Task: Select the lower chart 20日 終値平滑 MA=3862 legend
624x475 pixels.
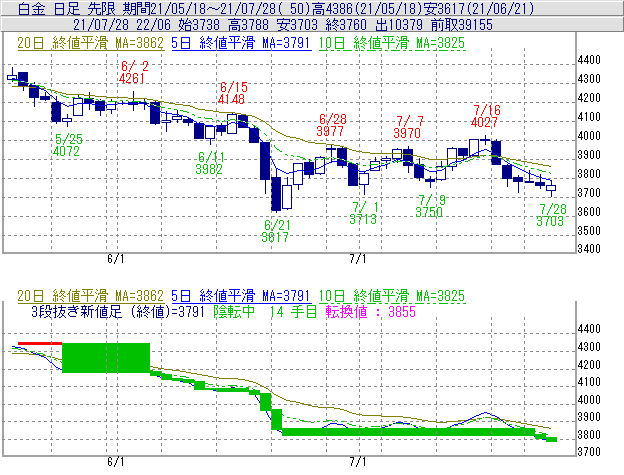Action: (90, 296)
